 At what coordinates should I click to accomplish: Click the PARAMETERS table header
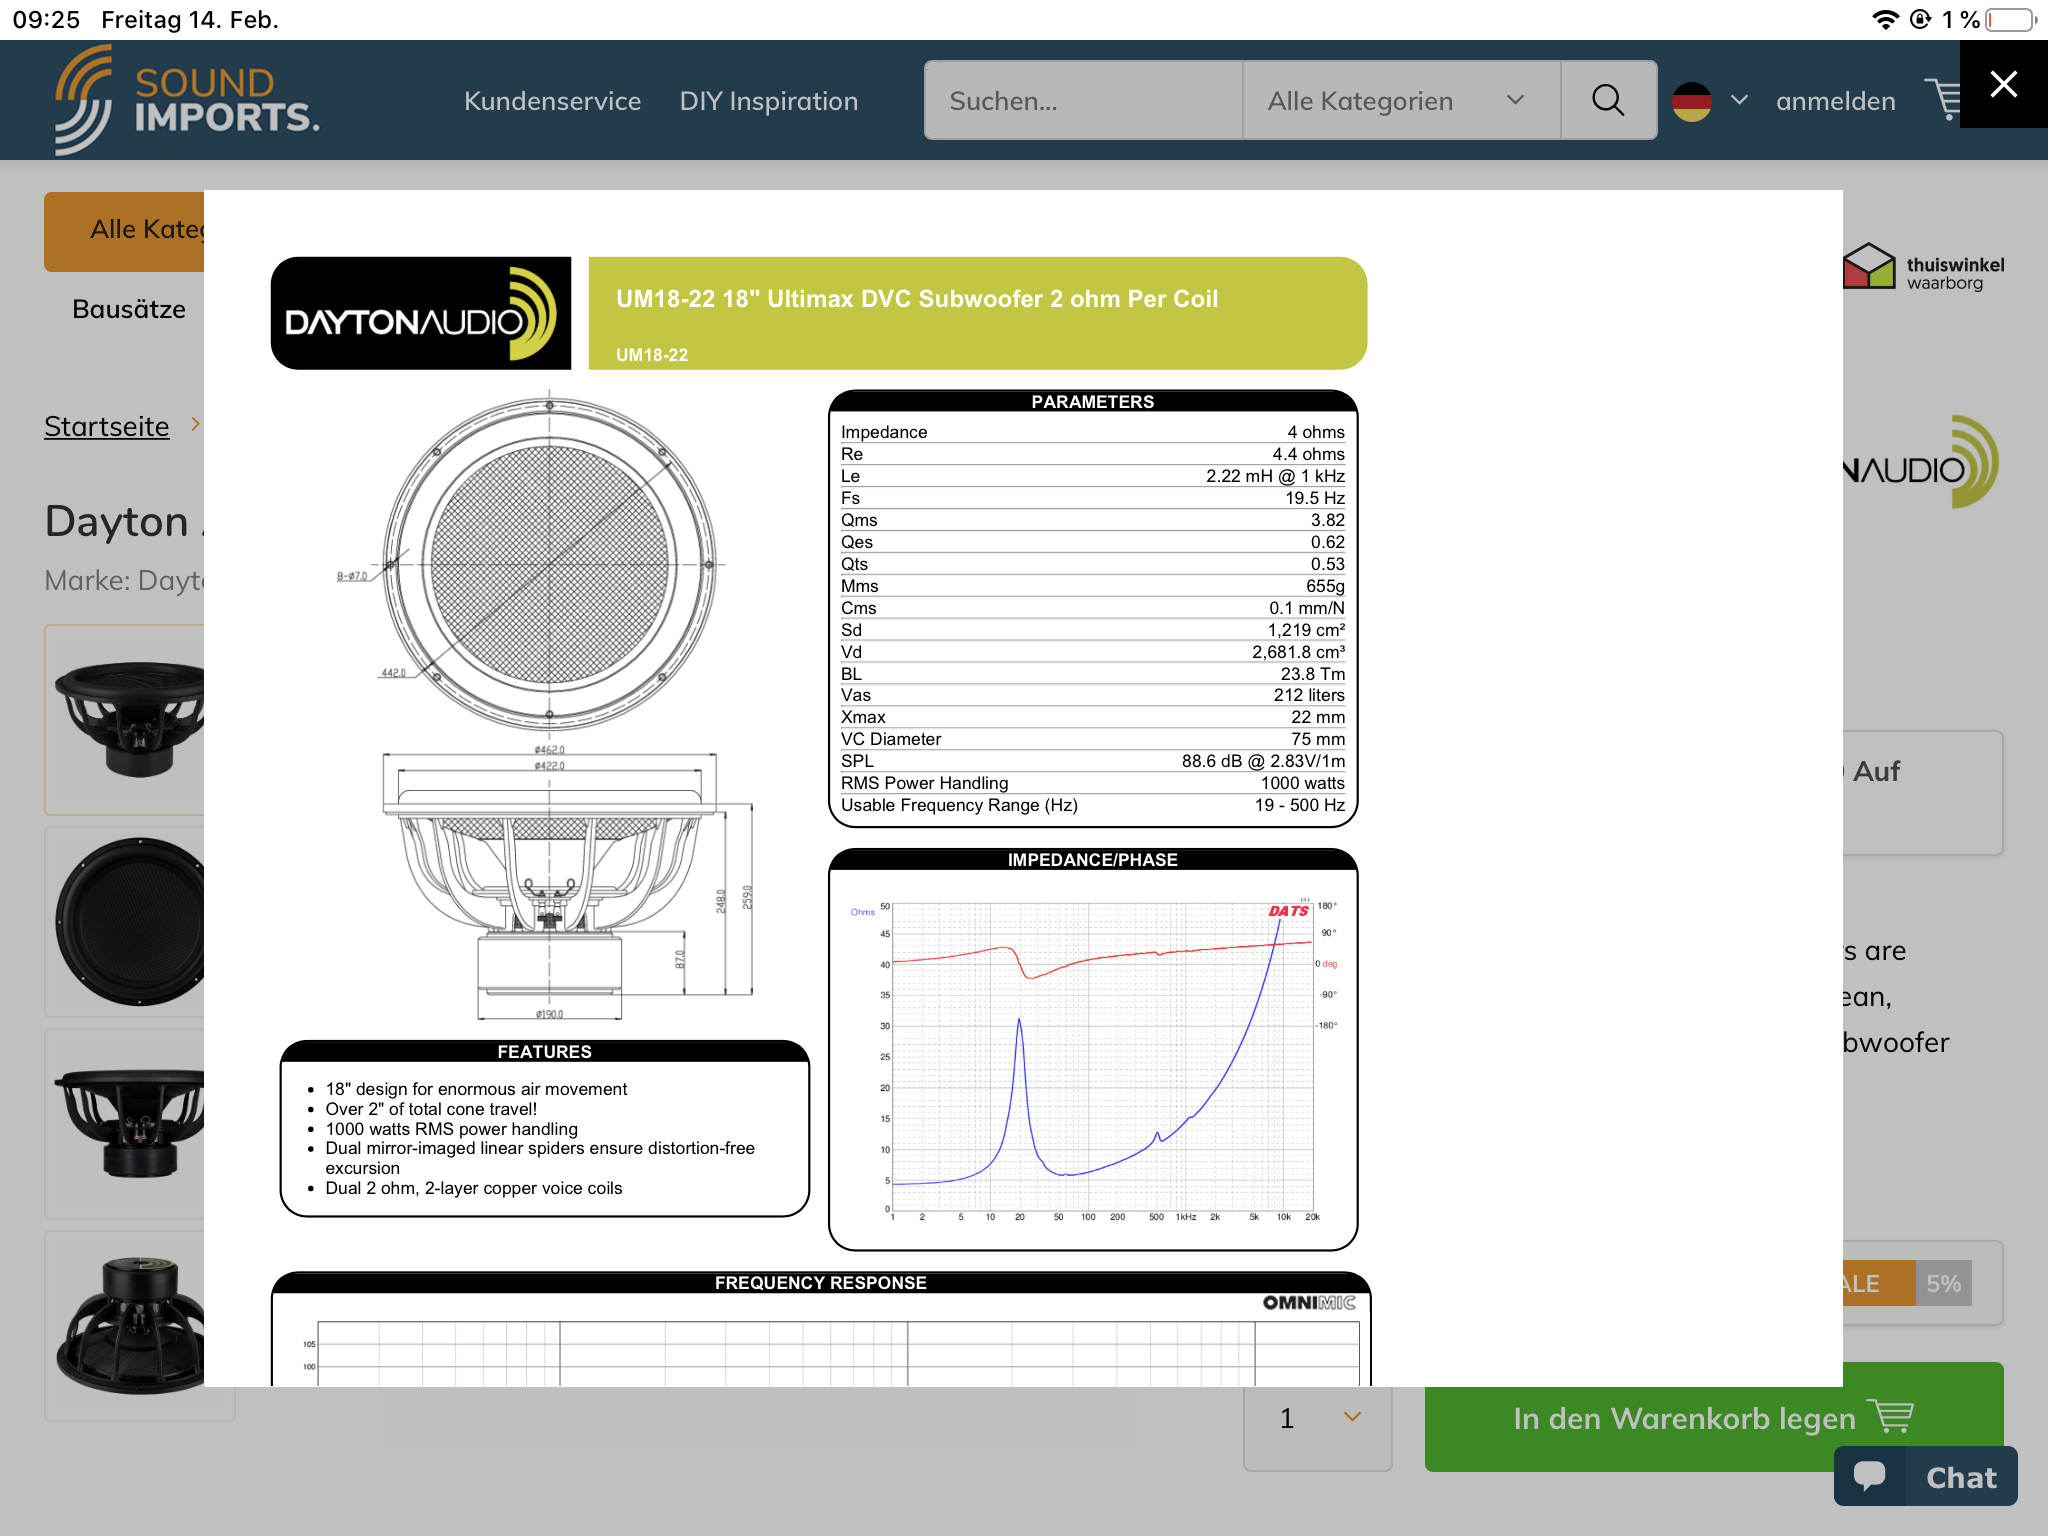[x=1092, y=401]
